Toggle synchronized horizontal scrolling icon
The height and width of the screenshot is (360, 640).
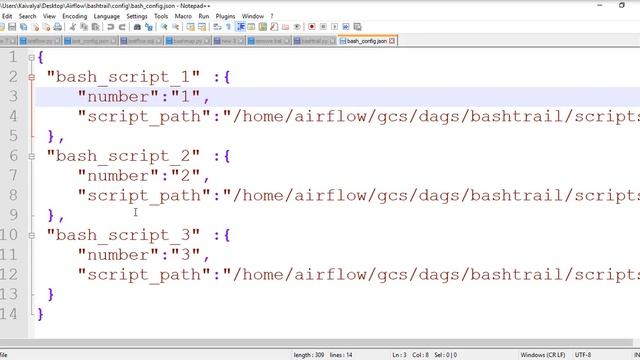pyautogui.click(x=202, y=27)
